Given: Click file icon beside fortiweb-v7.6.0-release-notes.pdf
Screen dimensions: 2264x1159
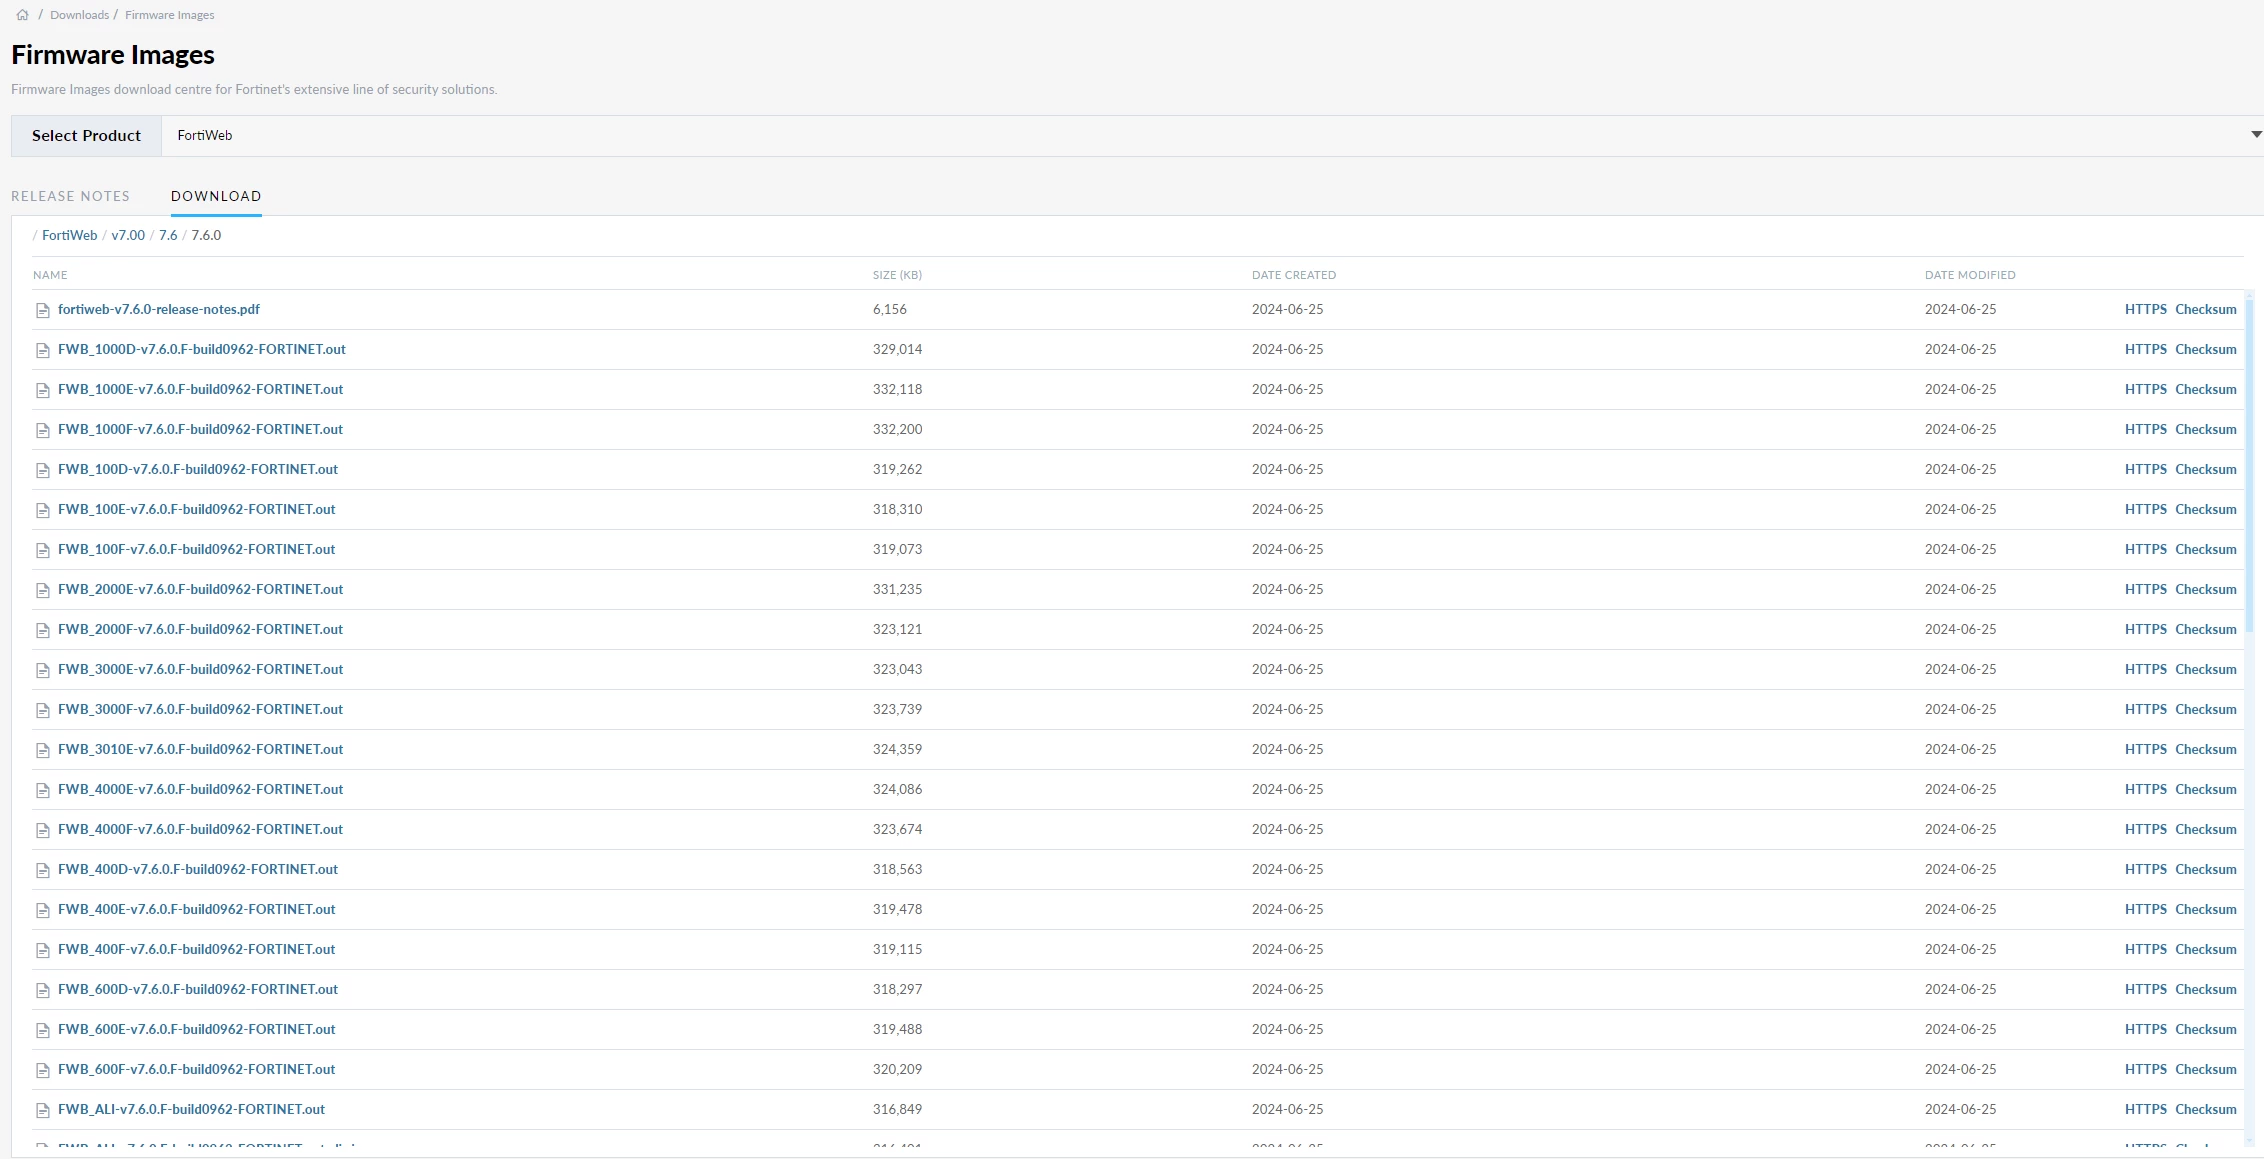Looking at the screenshot, I should coord(43,310).
